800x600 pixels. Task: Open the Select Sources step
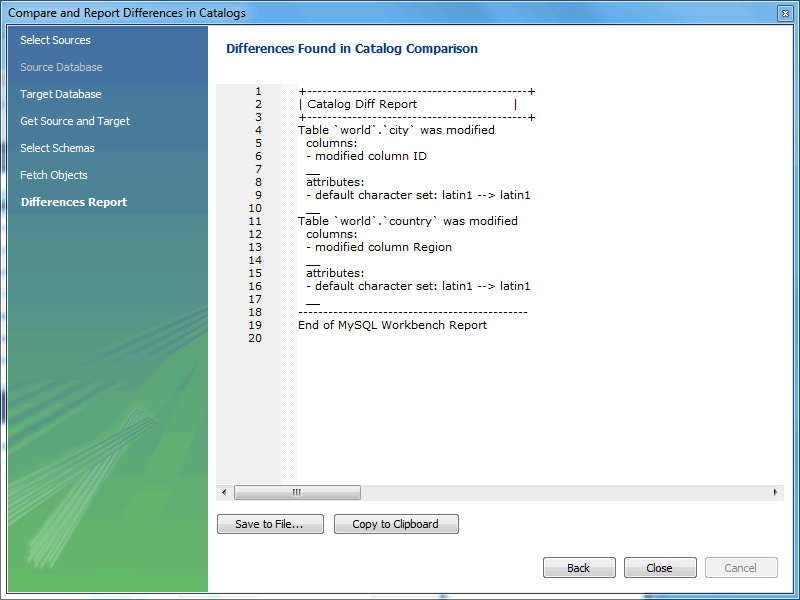tap(55, 40)
